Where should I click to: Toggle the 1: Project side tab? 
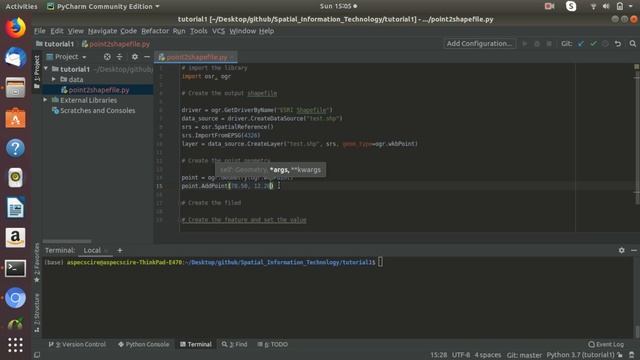pyautogui.click(x=37, y=72)
